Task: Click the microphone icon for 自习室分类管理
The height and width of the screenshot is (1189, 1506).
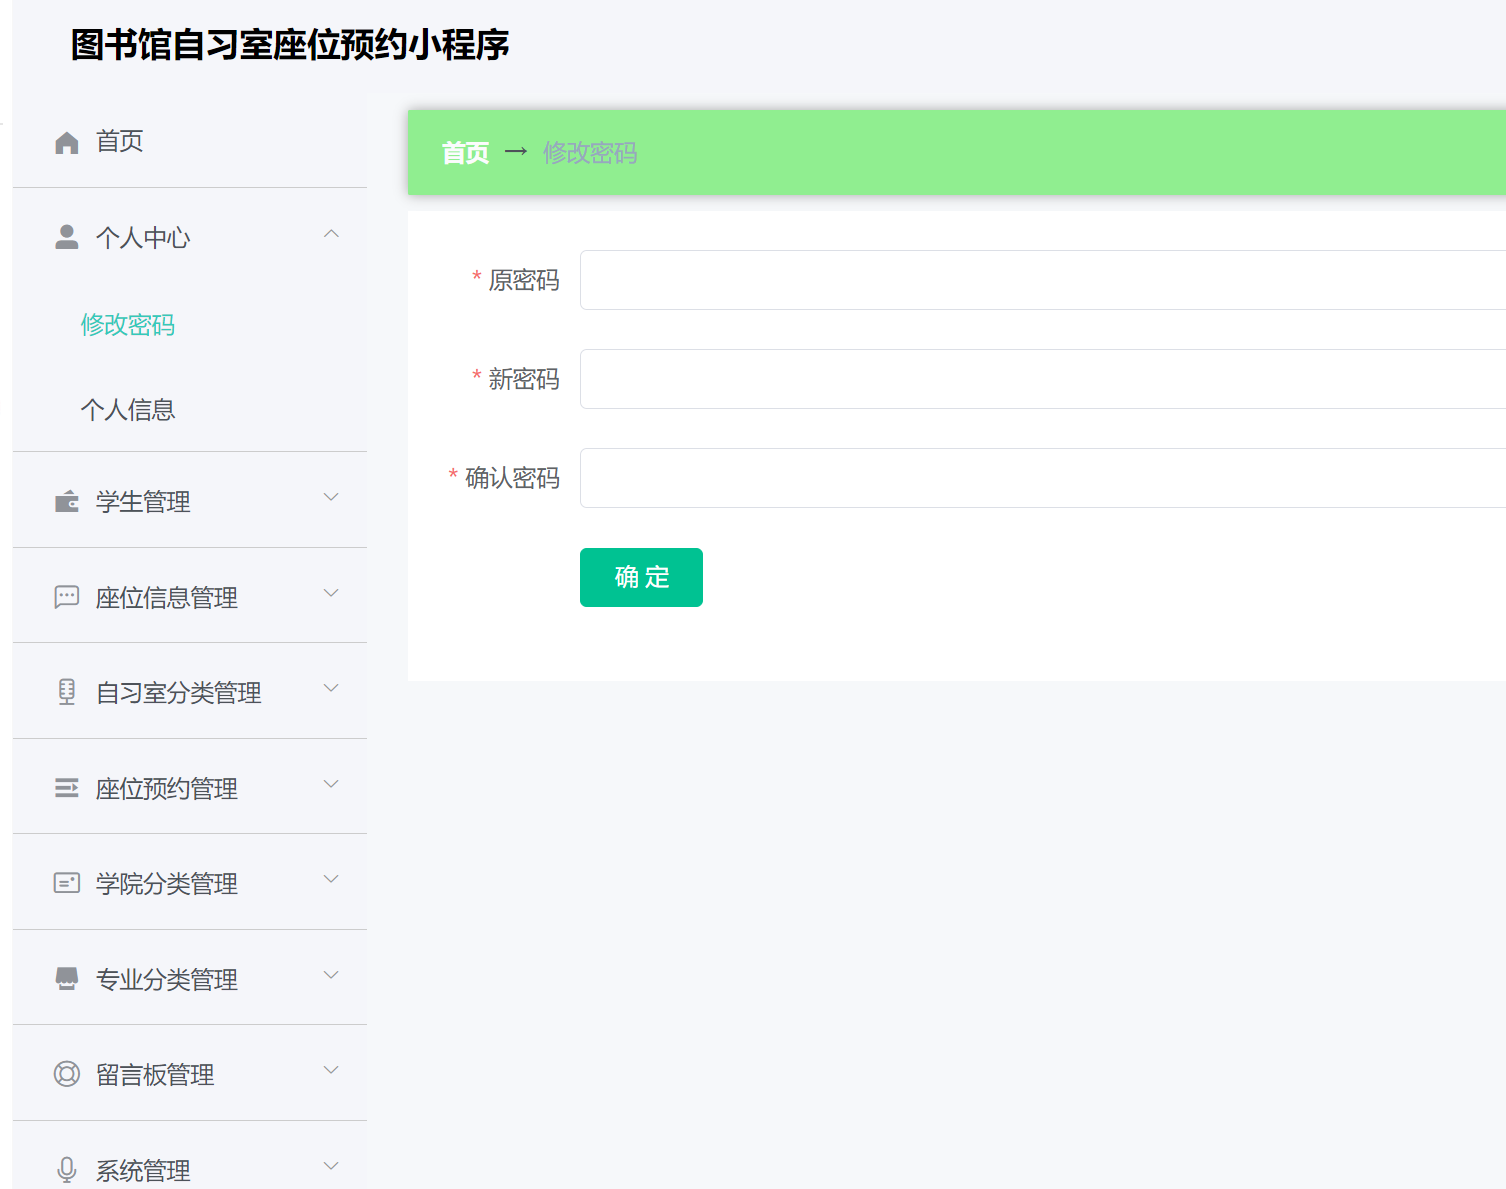Action: pos(67,692)
